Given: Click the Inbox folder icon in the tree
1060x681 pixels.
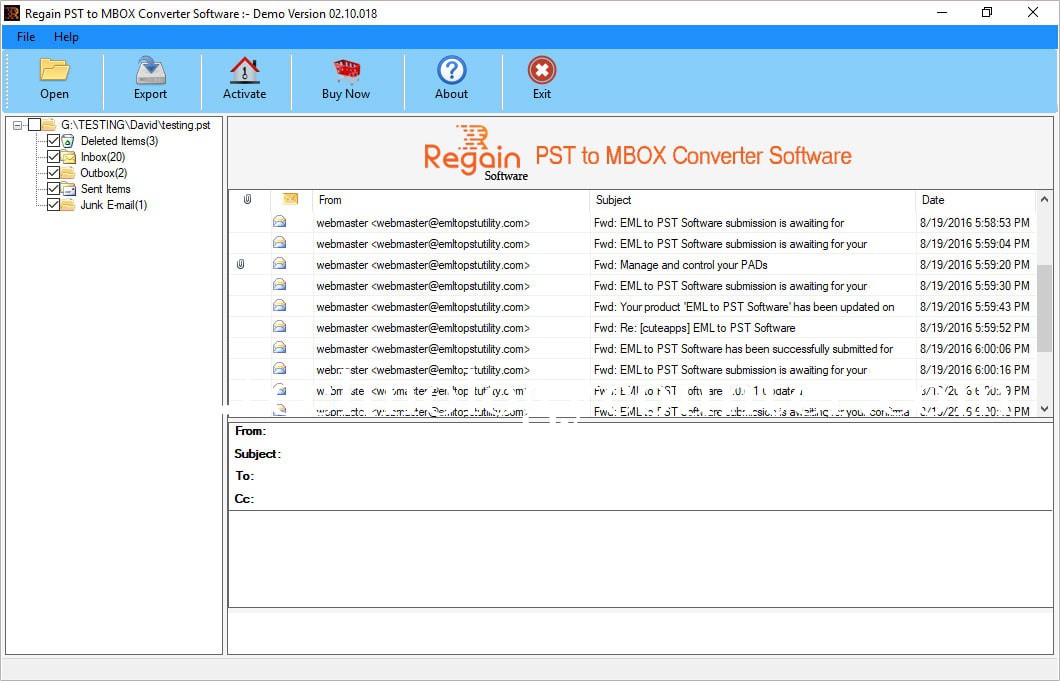Looking at the screenshot, I should click(x=68, y=157).
